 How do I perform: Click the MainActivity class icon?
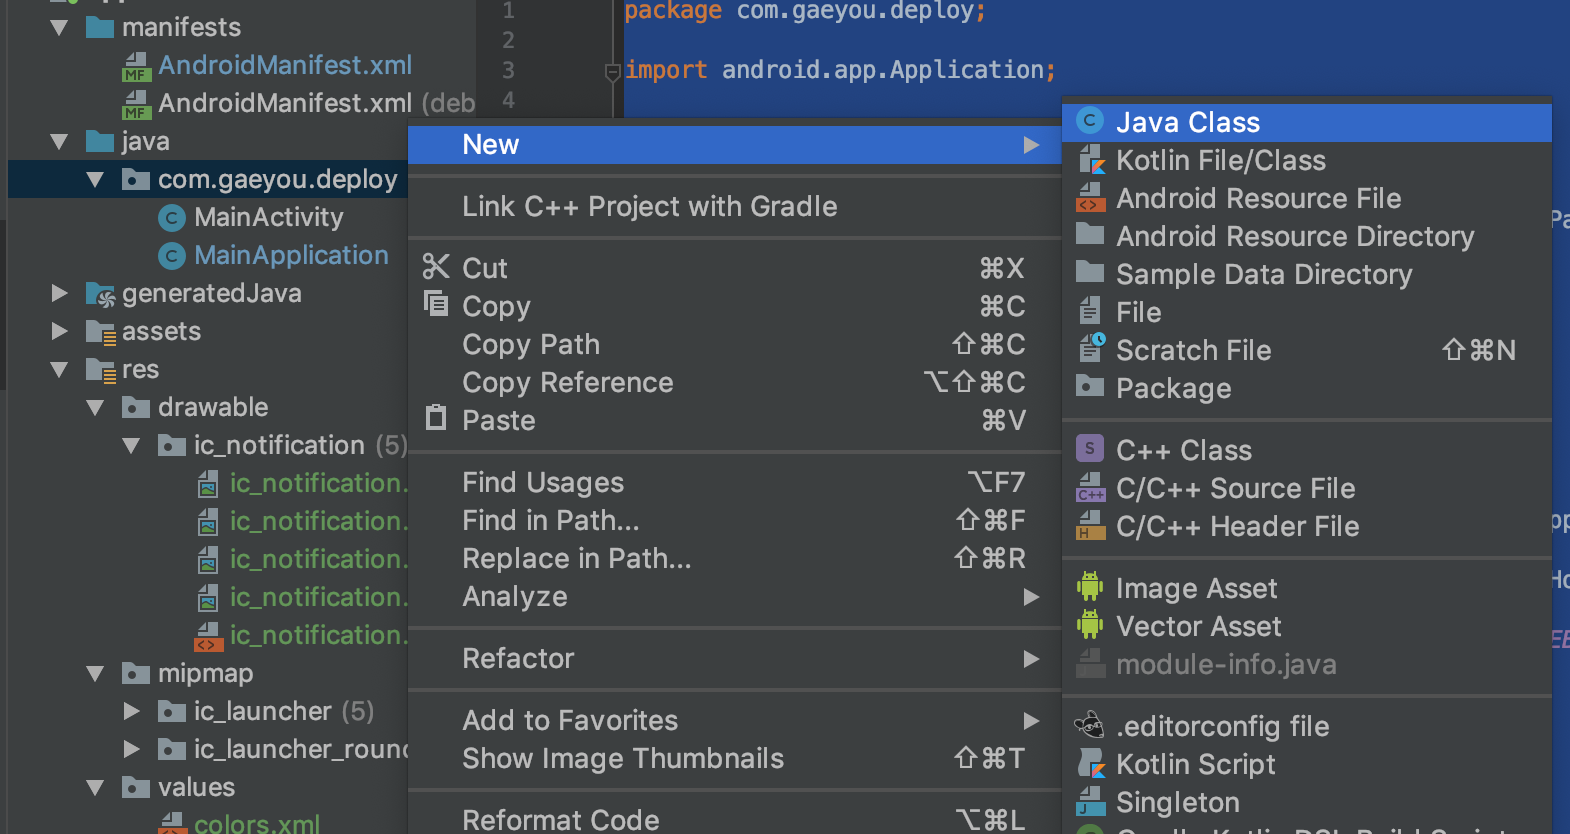[172, 218]
